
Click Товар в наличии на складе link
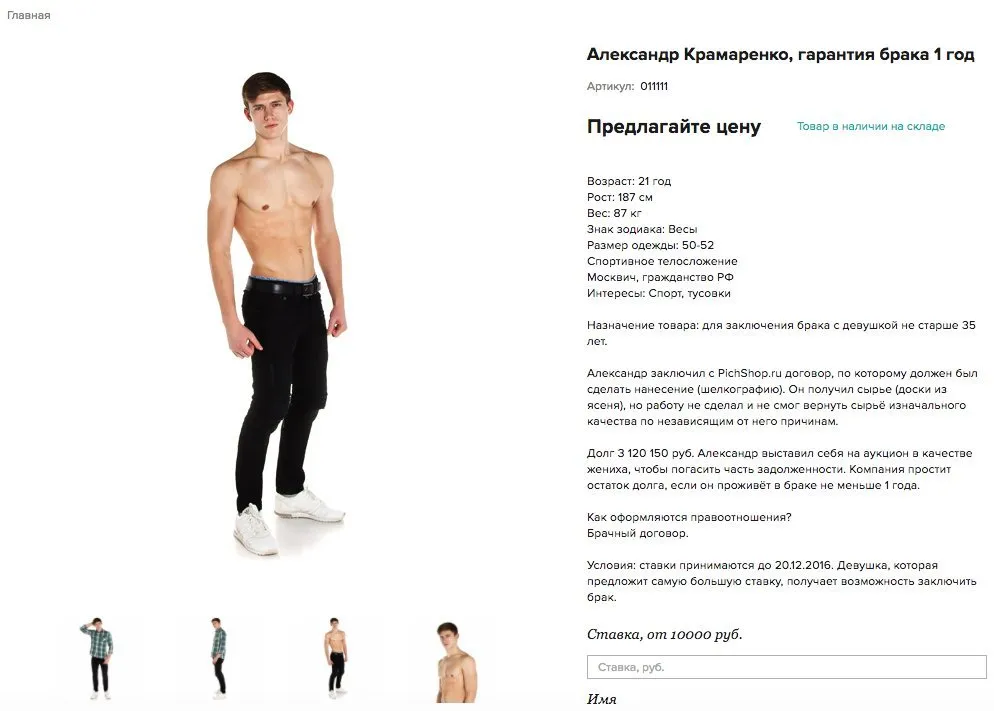[870, 126]
